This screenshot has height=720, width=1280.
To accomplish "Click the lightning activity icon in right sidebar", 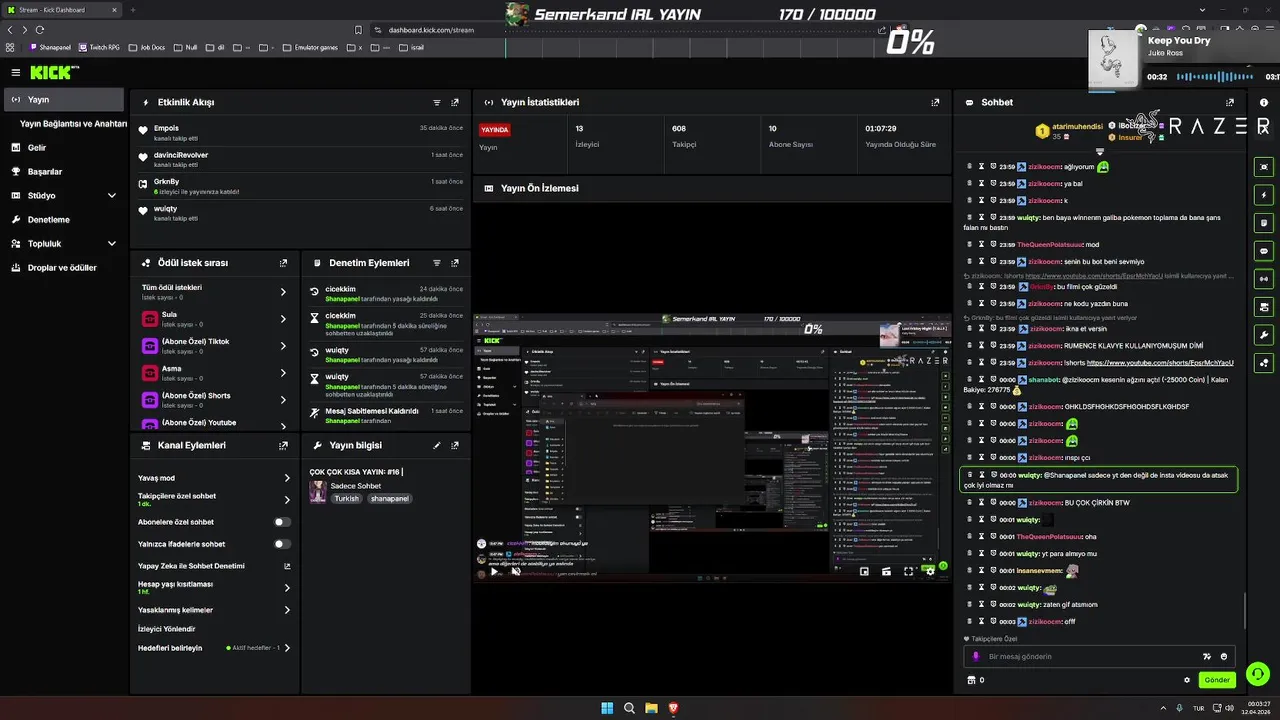I will click(1264, 195).
